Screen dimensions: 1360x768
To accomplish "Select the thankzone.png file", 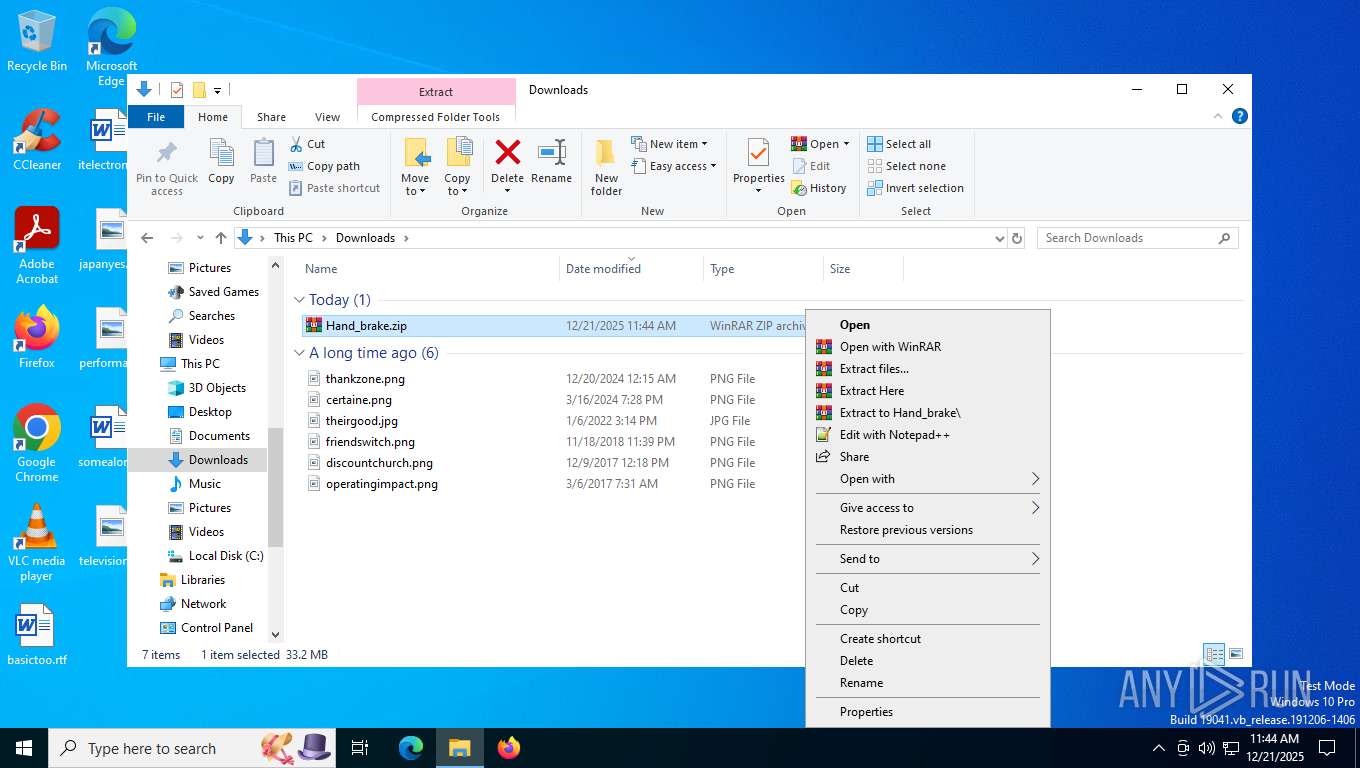I will 365,379.
